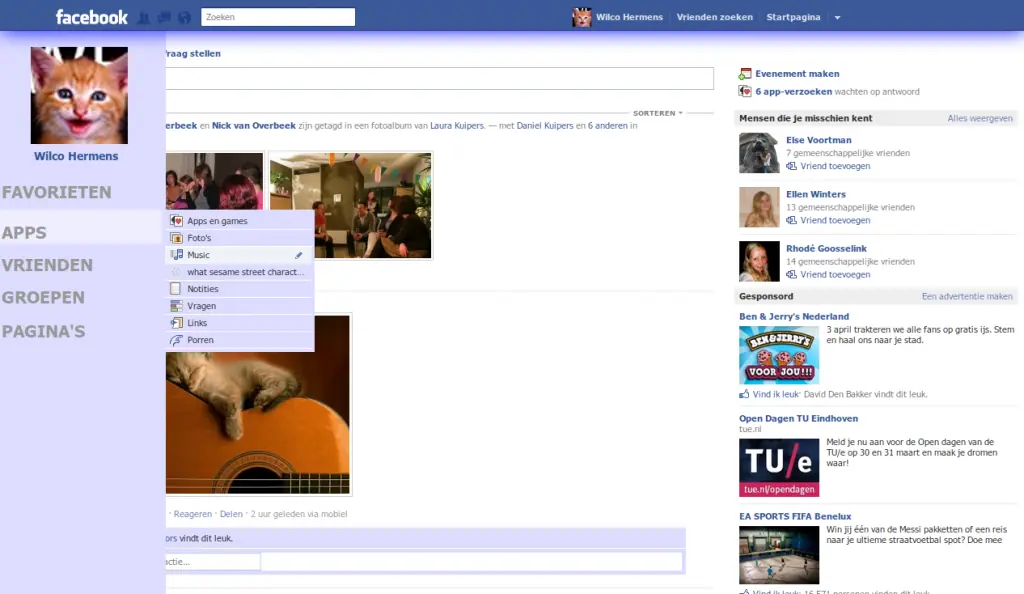The width and height of the screenshot is (1024, 594).
Task: Select Notities in the apps menu
Action: pos(202,289)
